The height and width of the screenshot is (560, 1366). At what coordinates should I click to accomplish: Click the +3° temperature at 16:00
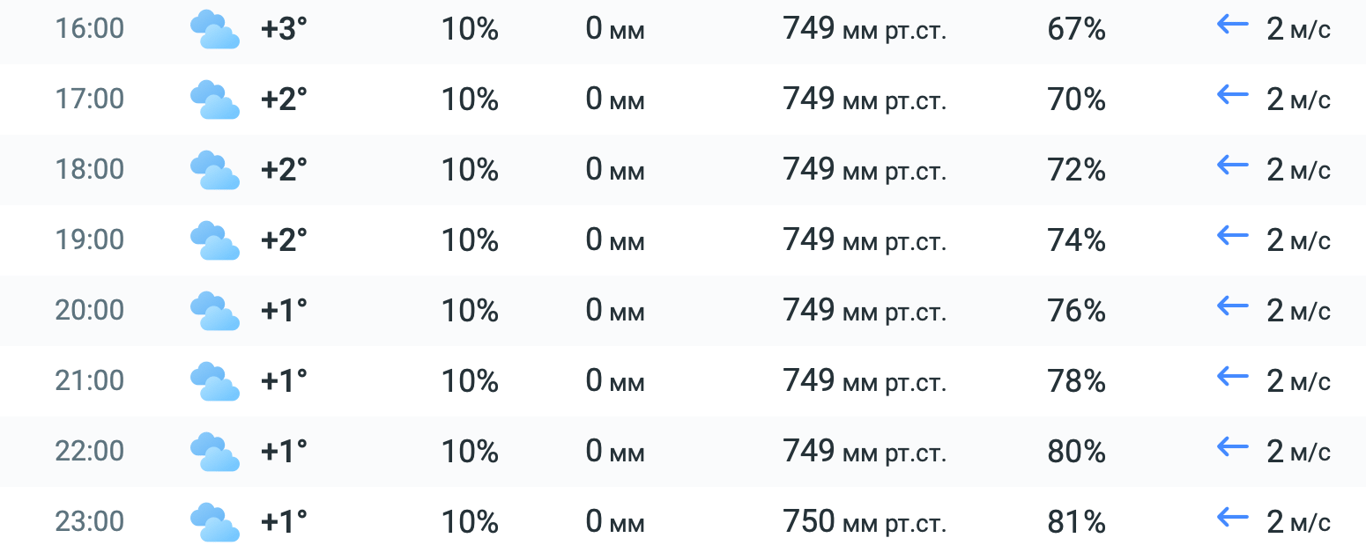(x=284, y=29)
